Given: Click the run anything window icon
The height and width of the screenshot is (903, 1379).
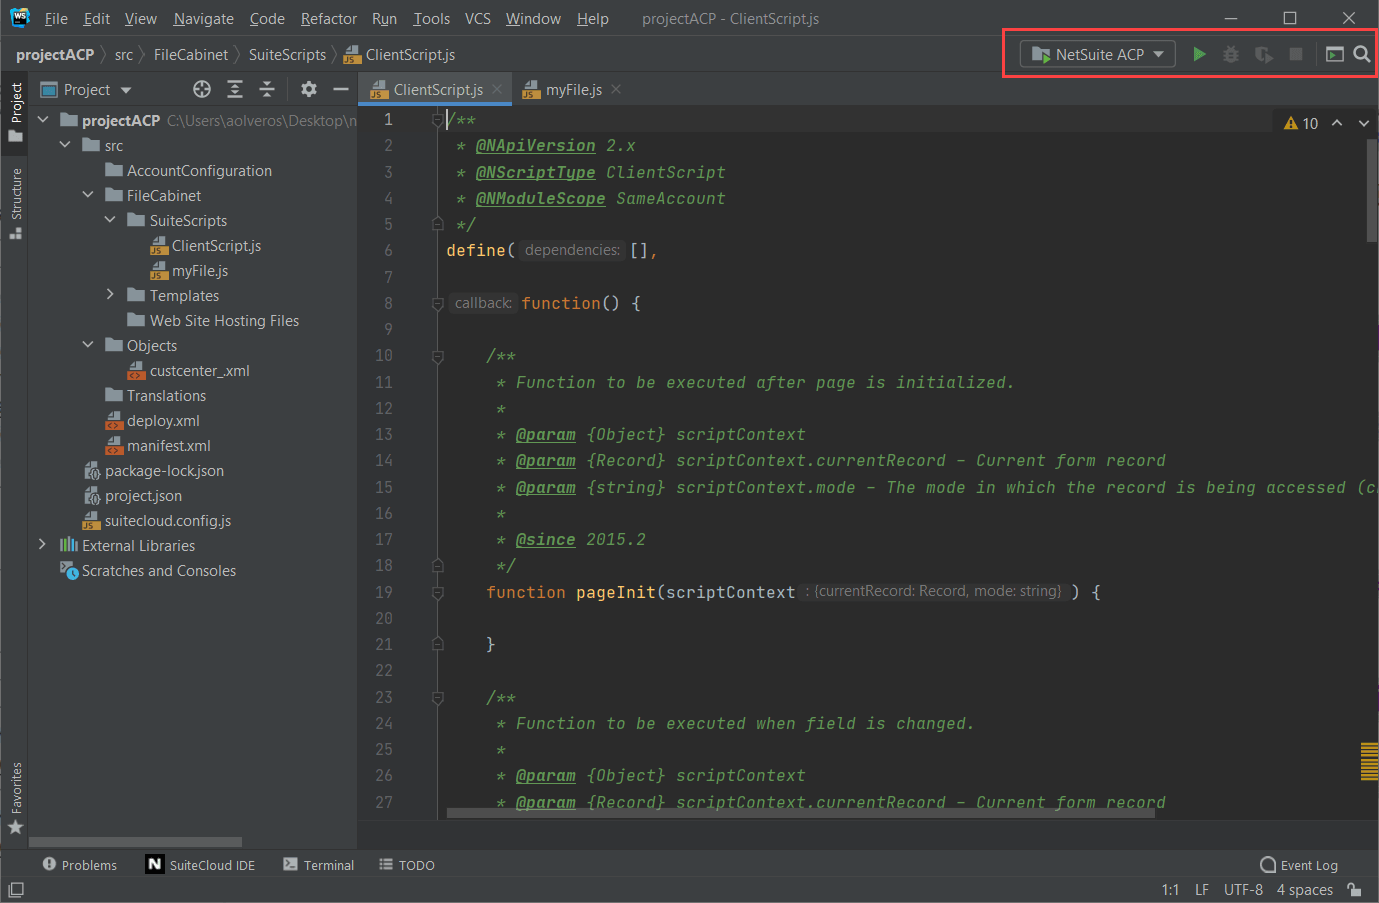Looking at the screenshot, I should pos(1335,54).
